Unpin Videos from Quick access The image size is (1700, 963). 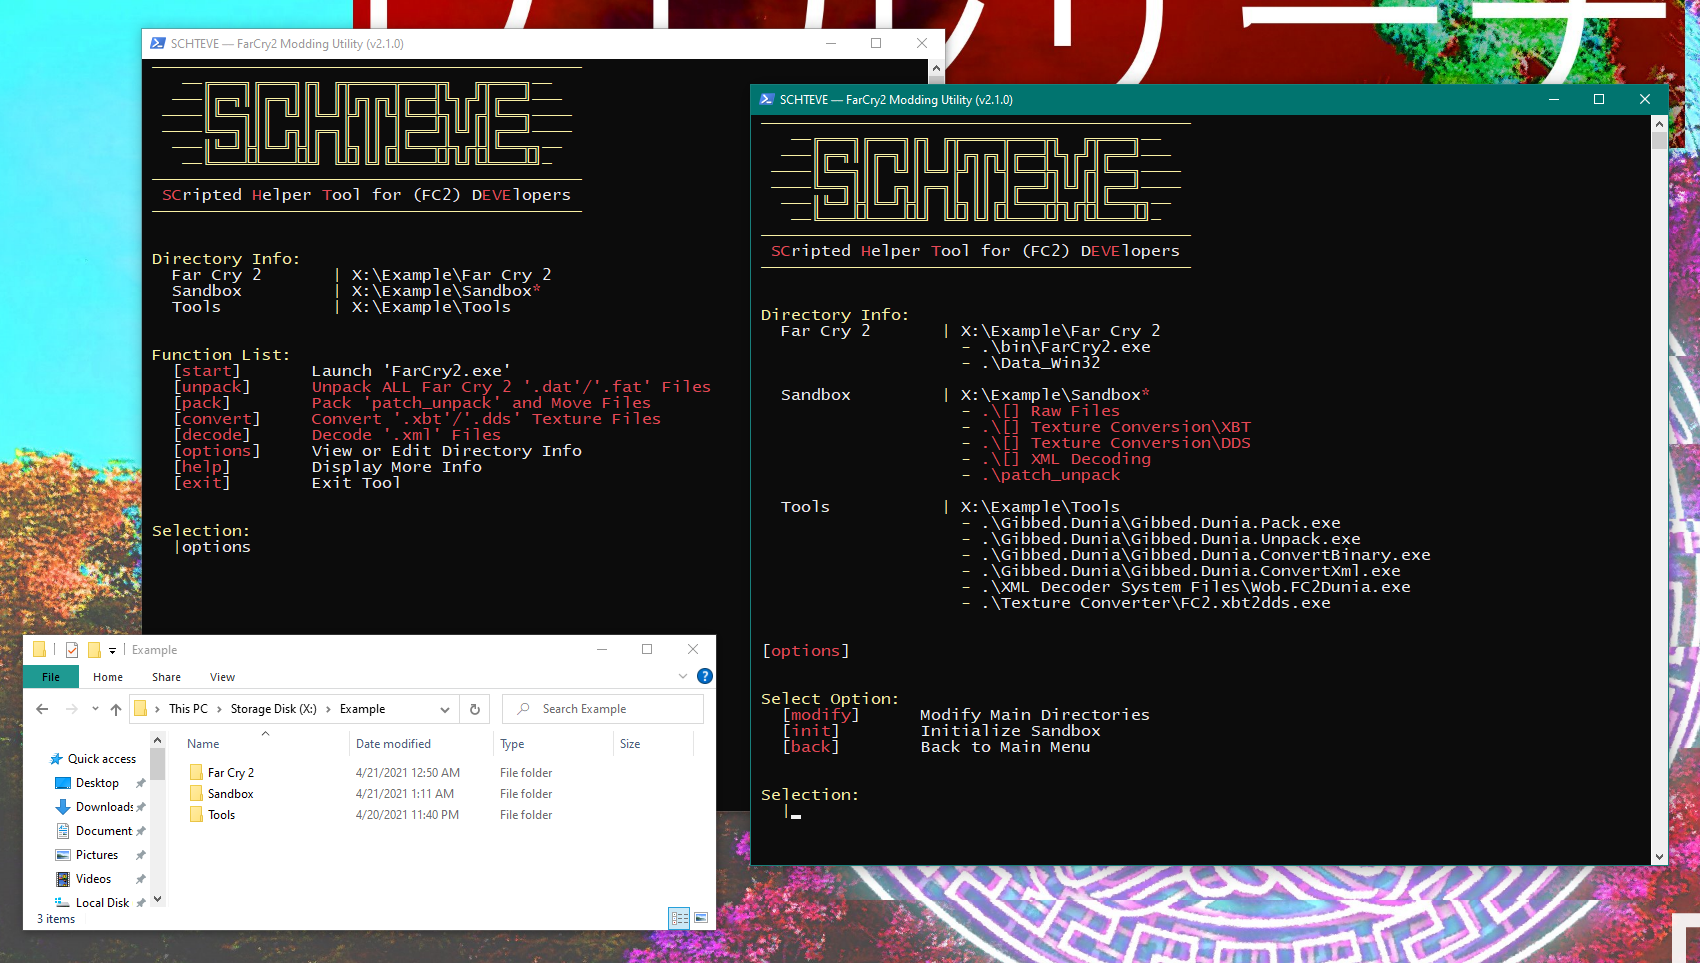tap(140, 879)
